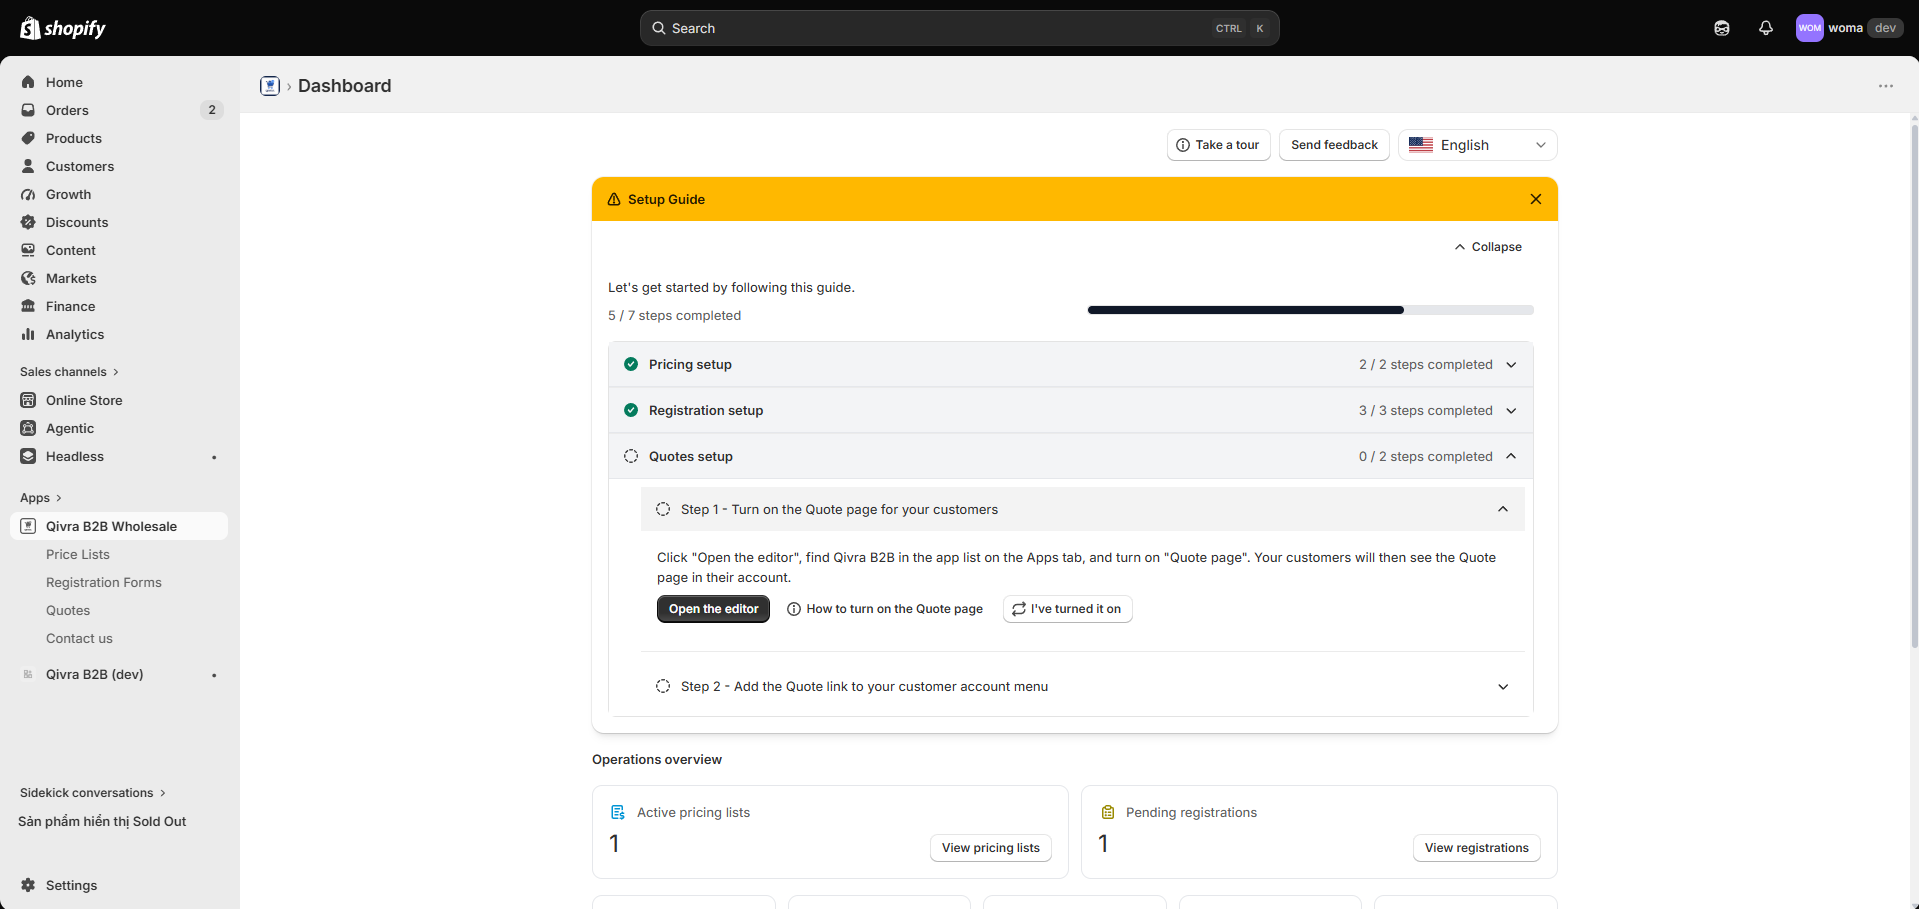Expand the Pricing setup section
This screenshot has height=909, width=1919.
coord(1070,364)
